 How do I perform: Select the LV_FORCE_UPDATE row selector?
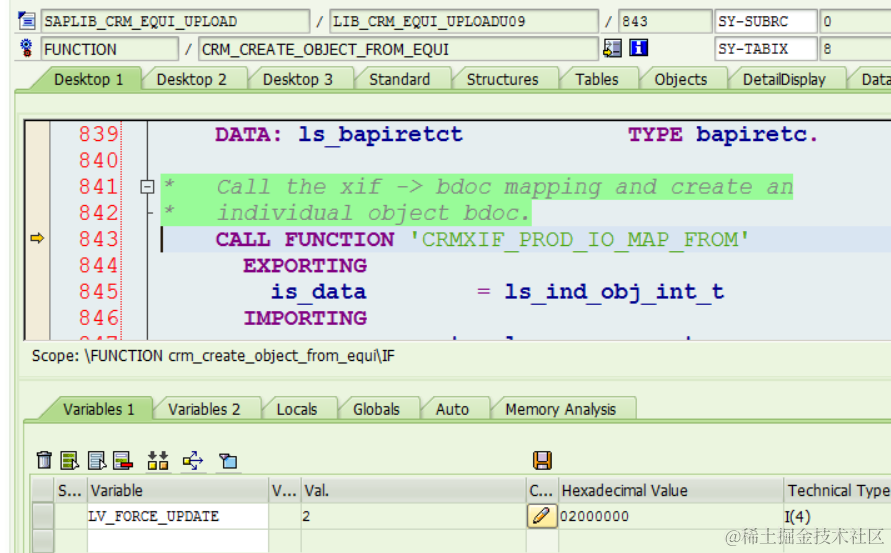(x=43, y=516)
